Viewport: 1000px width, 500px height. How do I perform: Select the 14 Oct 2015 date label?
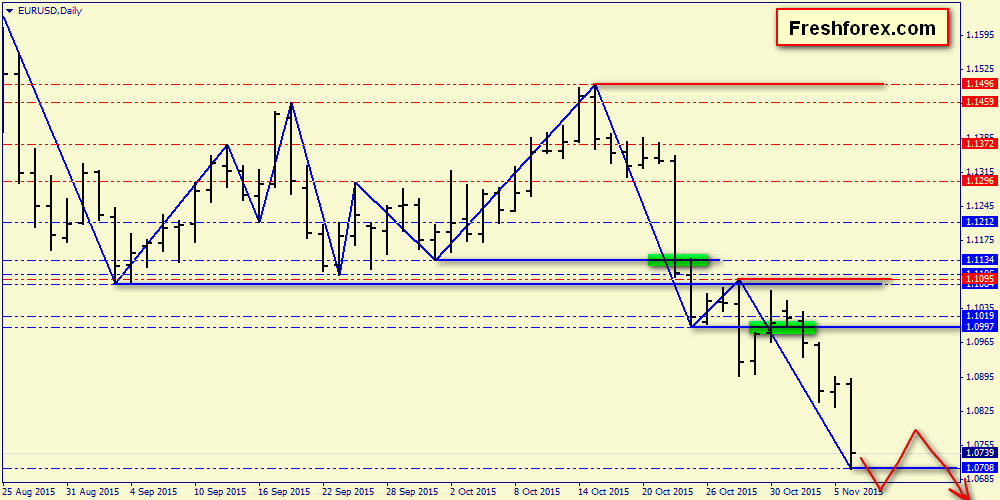604,492
